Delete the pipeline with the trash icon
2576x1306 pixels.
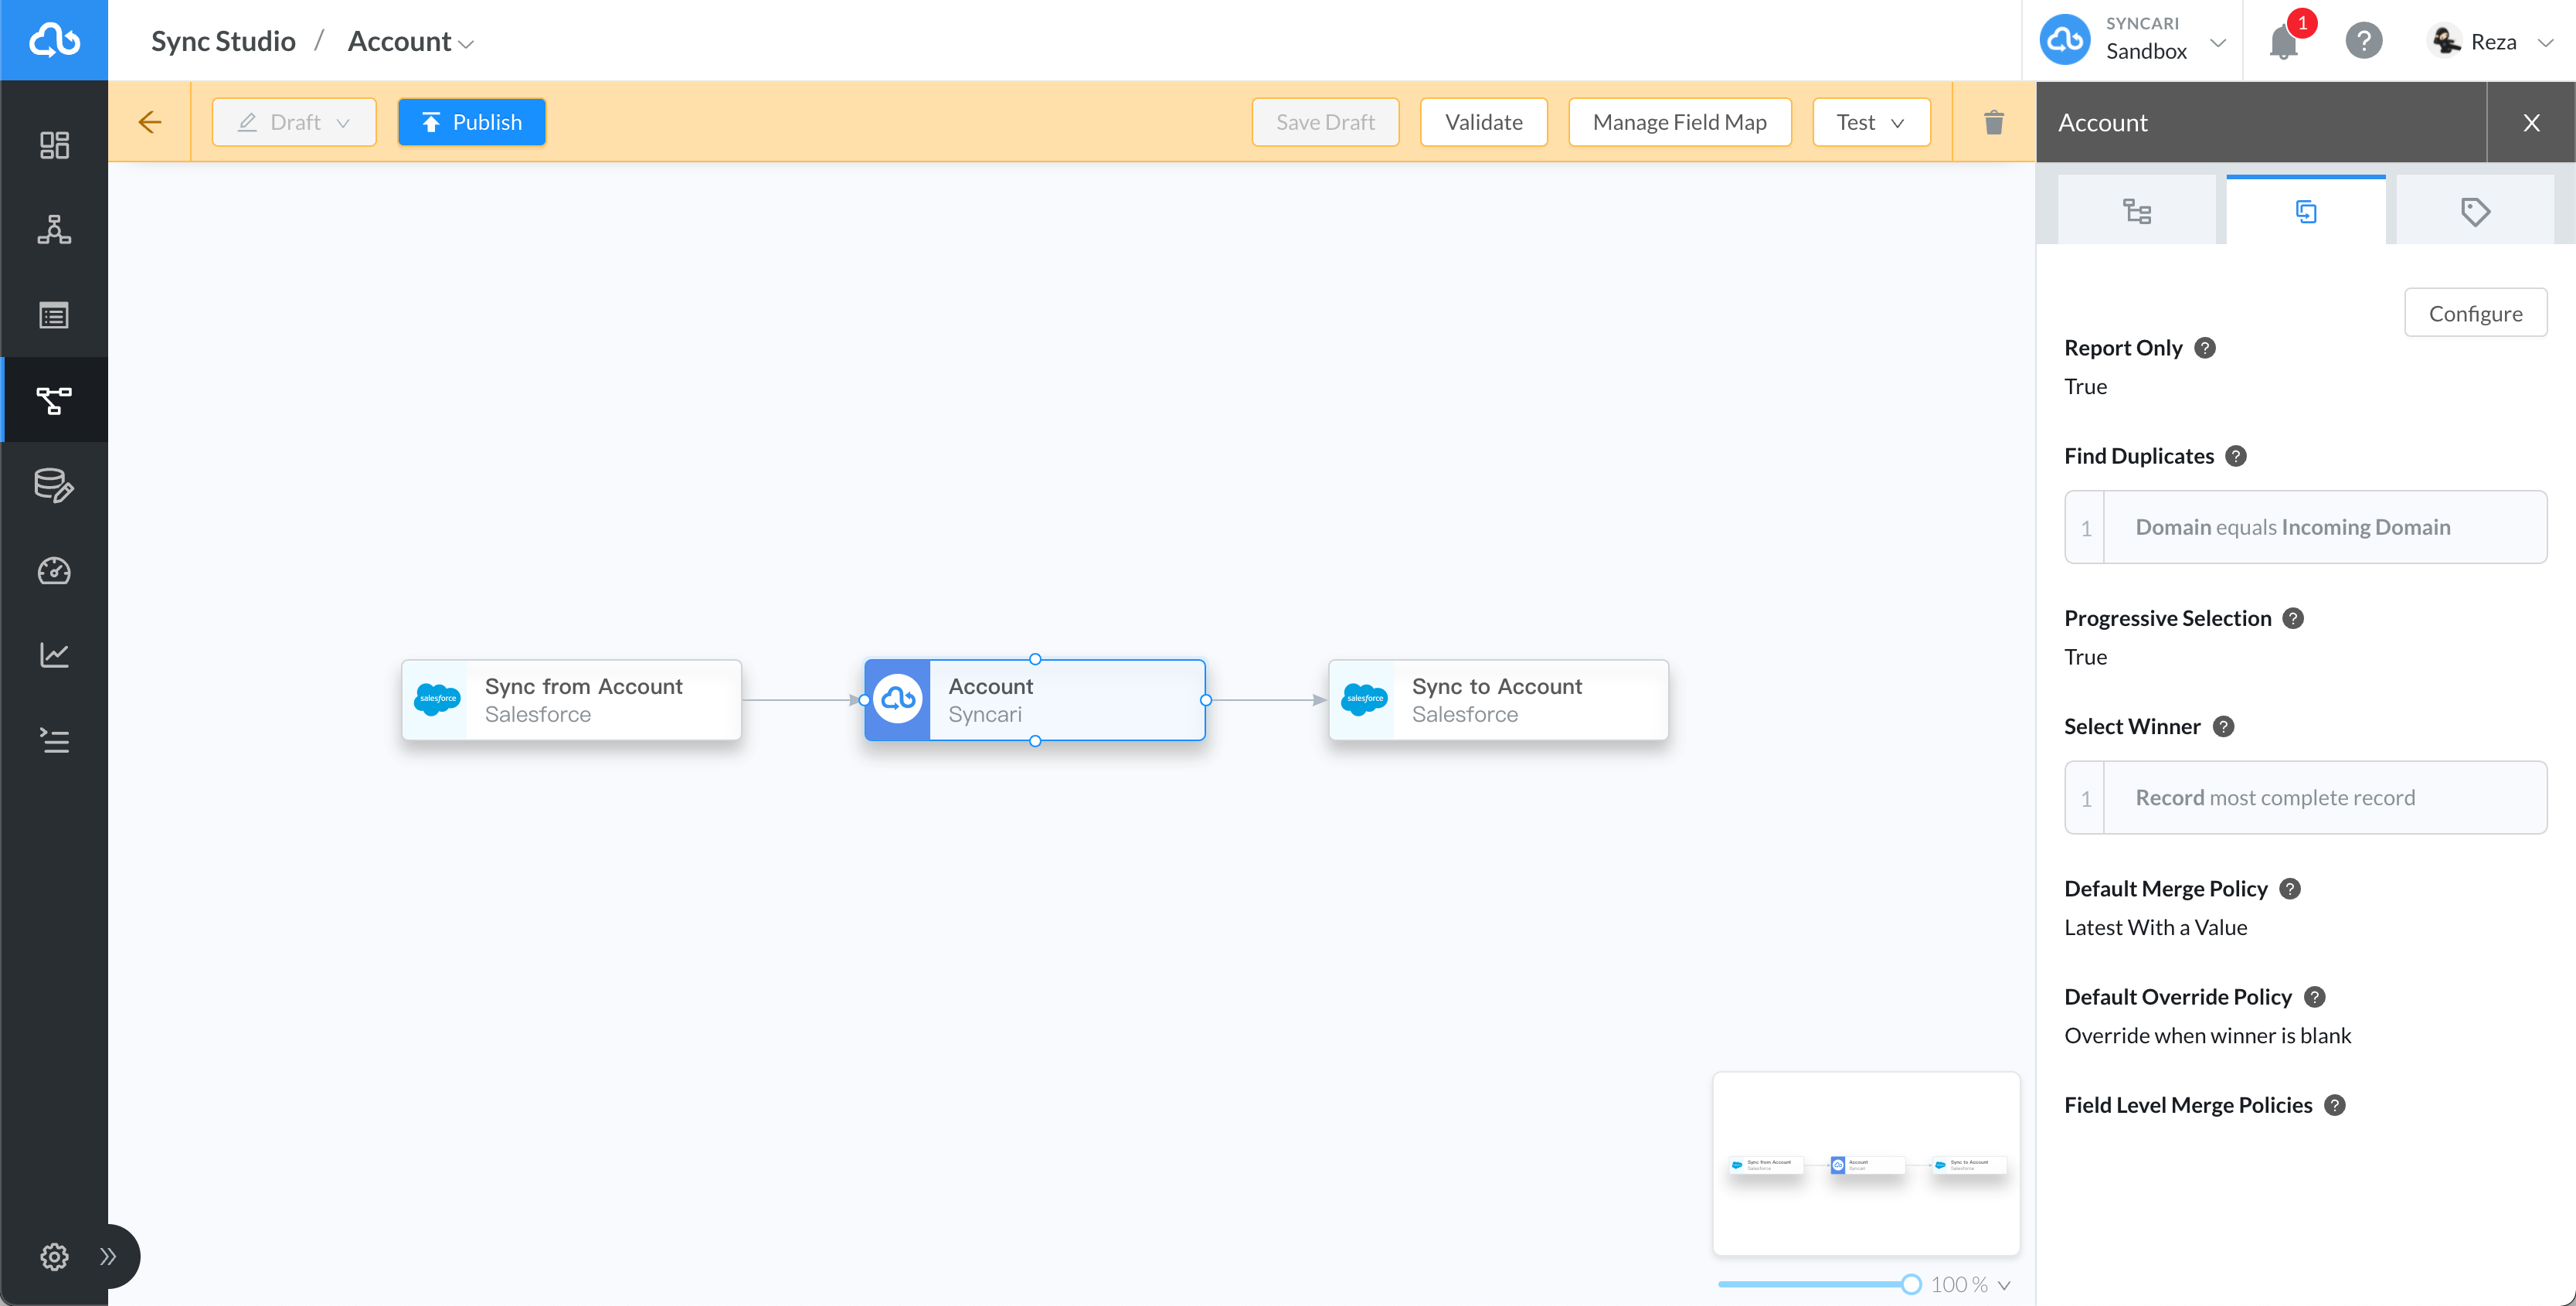point(1993,122)
